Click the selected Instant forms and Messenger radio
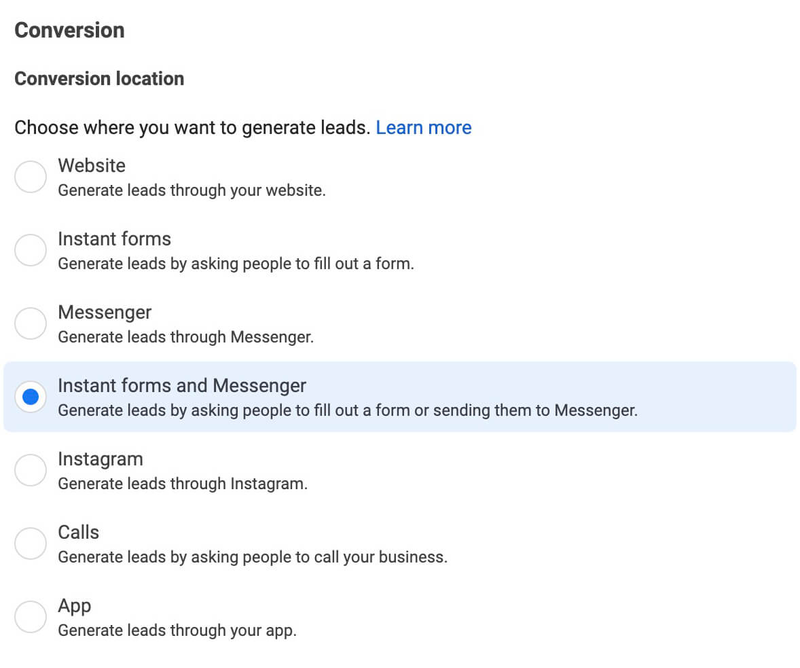The height and width of the screenshot is (668, 800). pyautogui.click(x=31, y=397)
